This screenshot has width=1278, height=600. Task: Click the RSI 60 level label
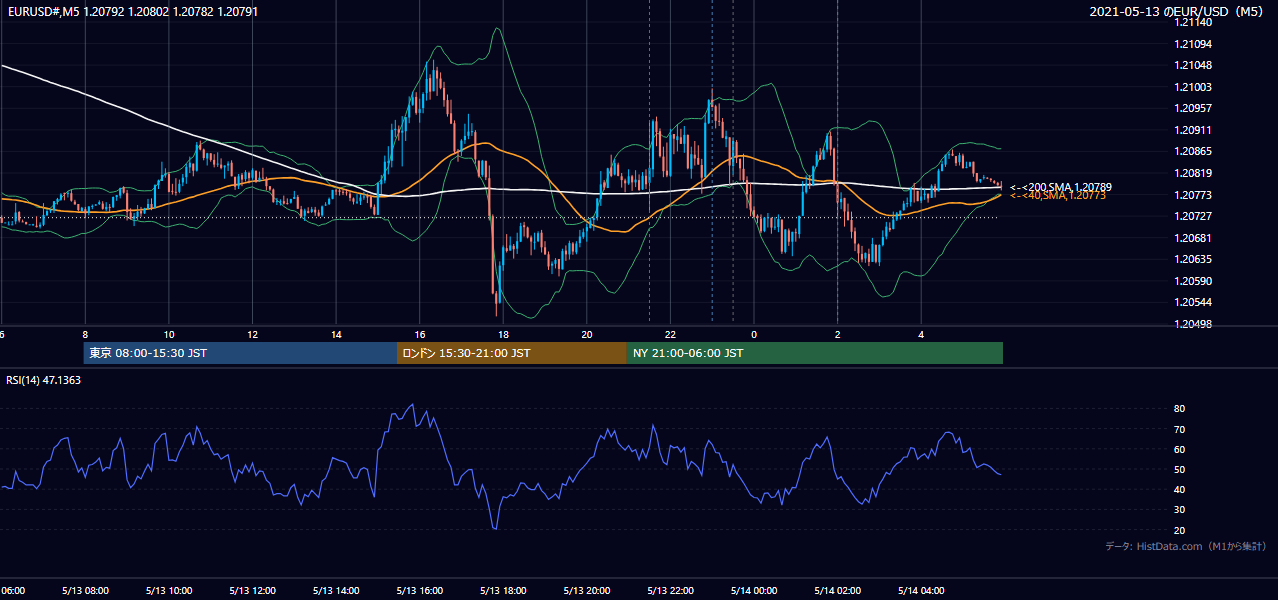click(1179, 449)
